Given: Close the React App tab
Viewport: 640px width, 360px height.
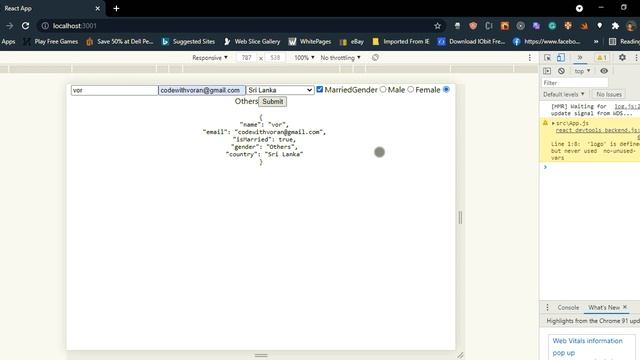Looking at the screenshot, I should [x=98, y=8].
